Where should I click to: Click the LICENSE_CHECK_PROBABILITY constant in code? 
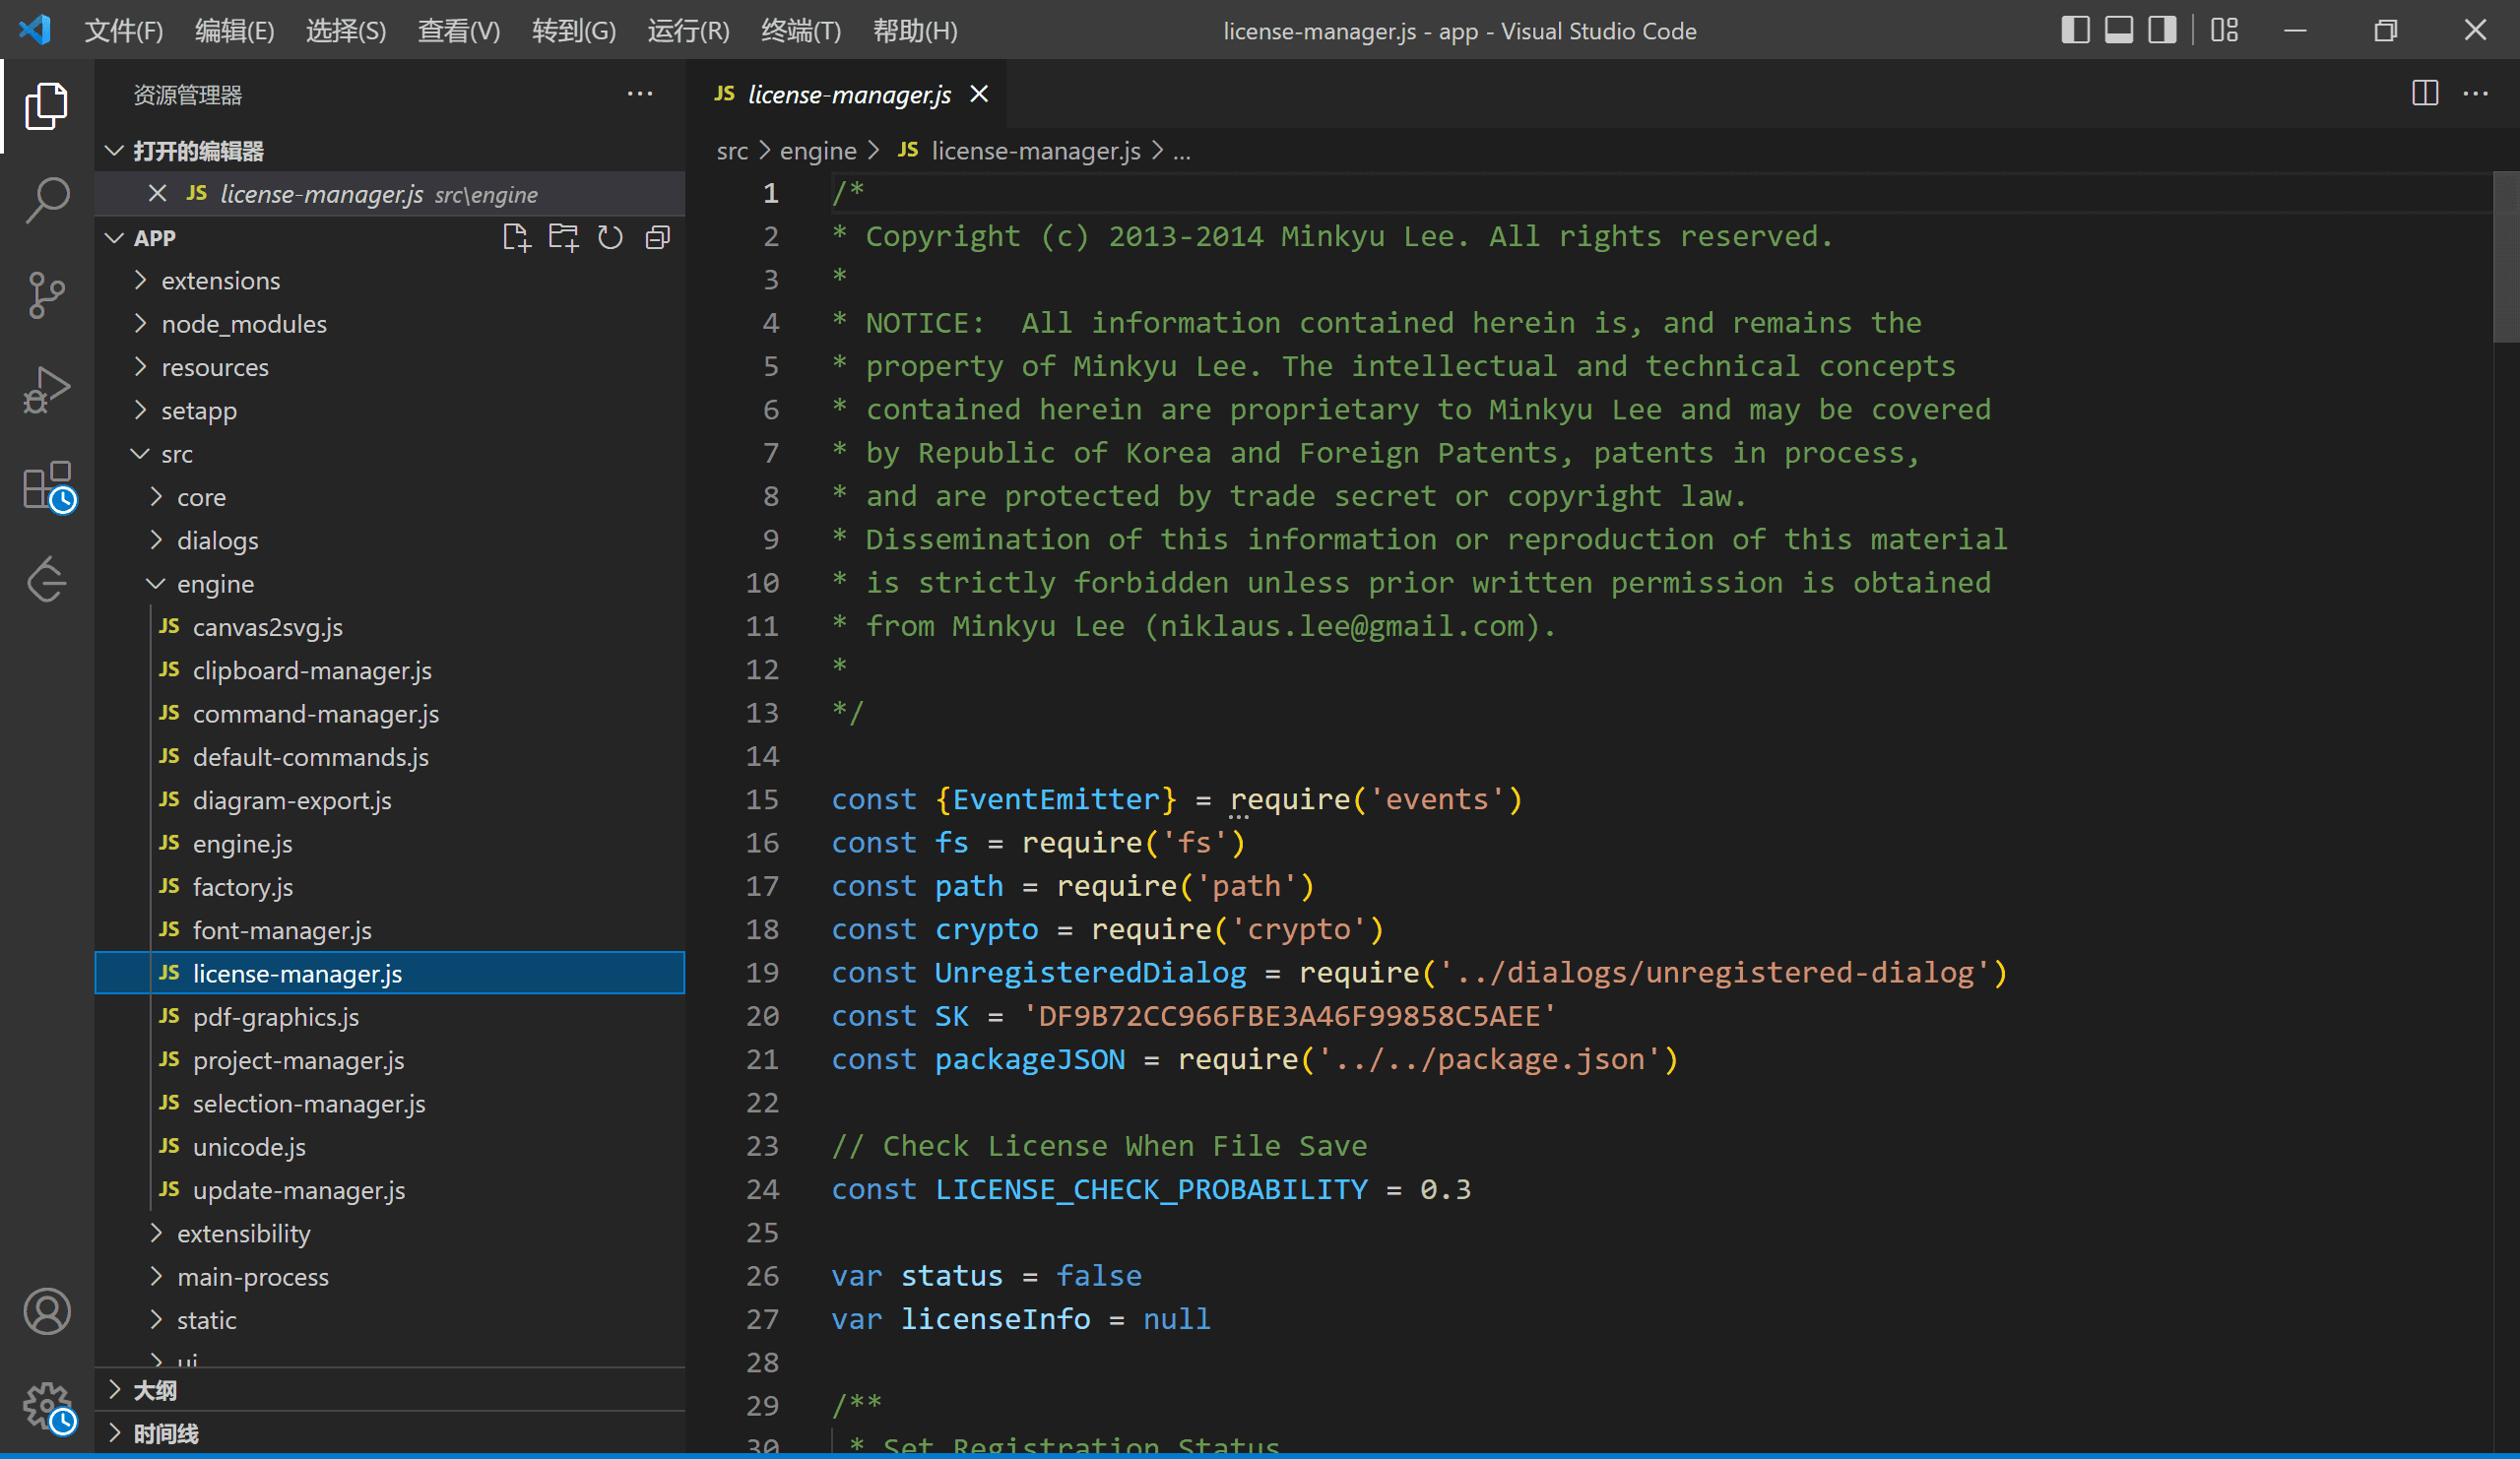click(1151, 1190)
